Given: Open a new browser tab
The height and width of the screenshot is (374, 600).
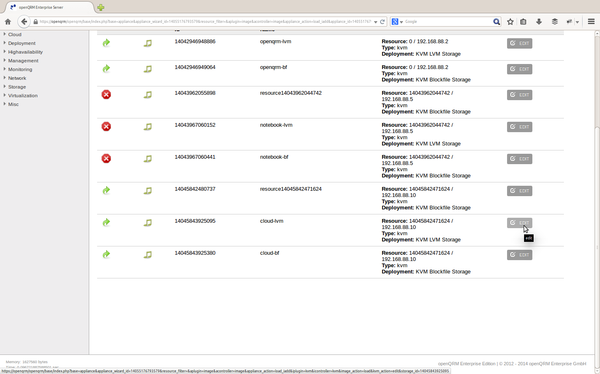Looking at the screenshot, I should click(x=101, y=7).
